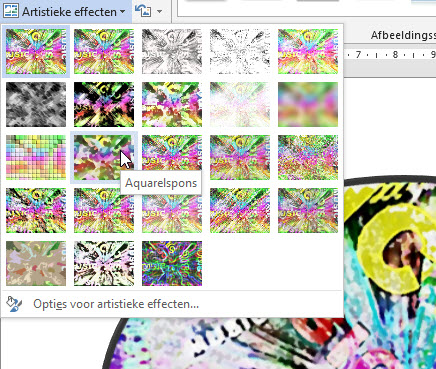Click the paint bucket options icon
Screen dimensions: 436x369
(x=14, y=304)
